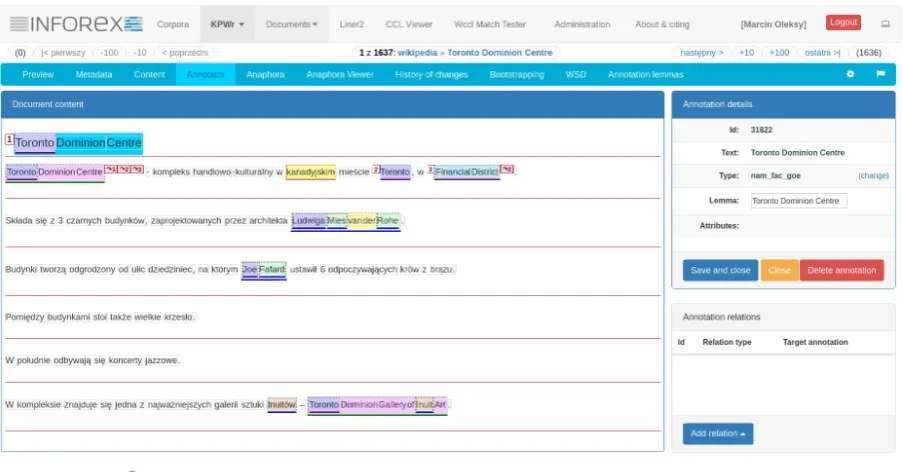Viewport: 903px width, 472px height.
Task: Click the change type link
Action: click(873, 176)
